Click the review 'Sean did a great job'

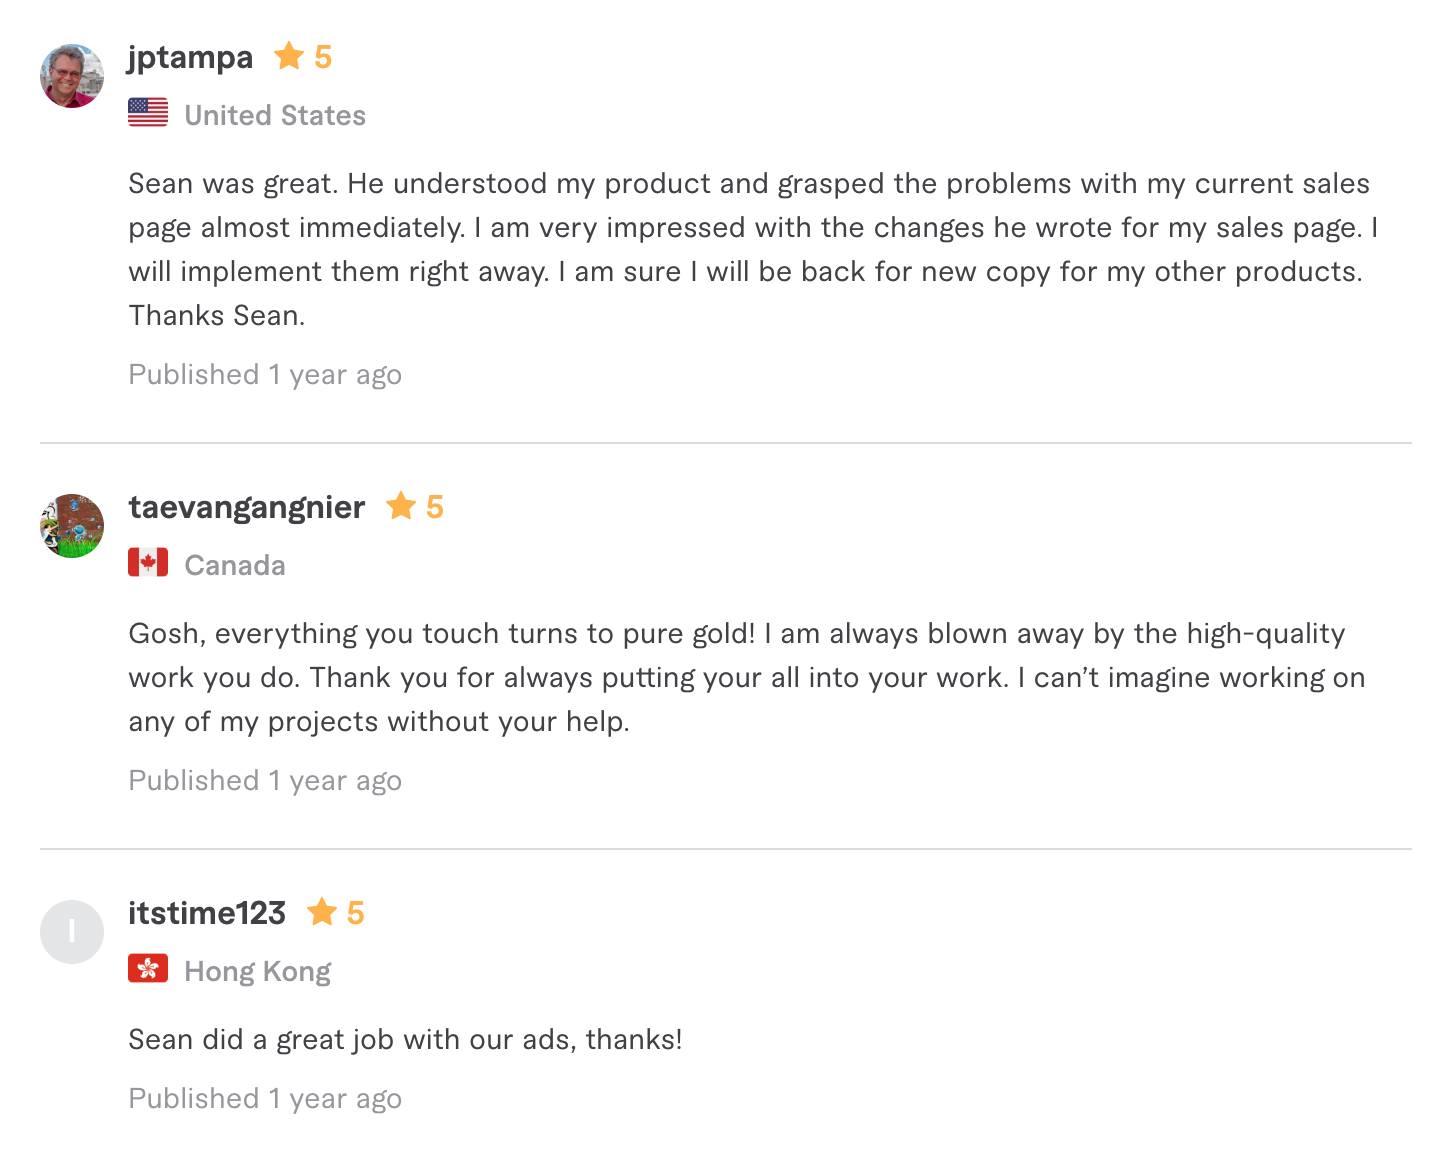[x=405, y=1039]
